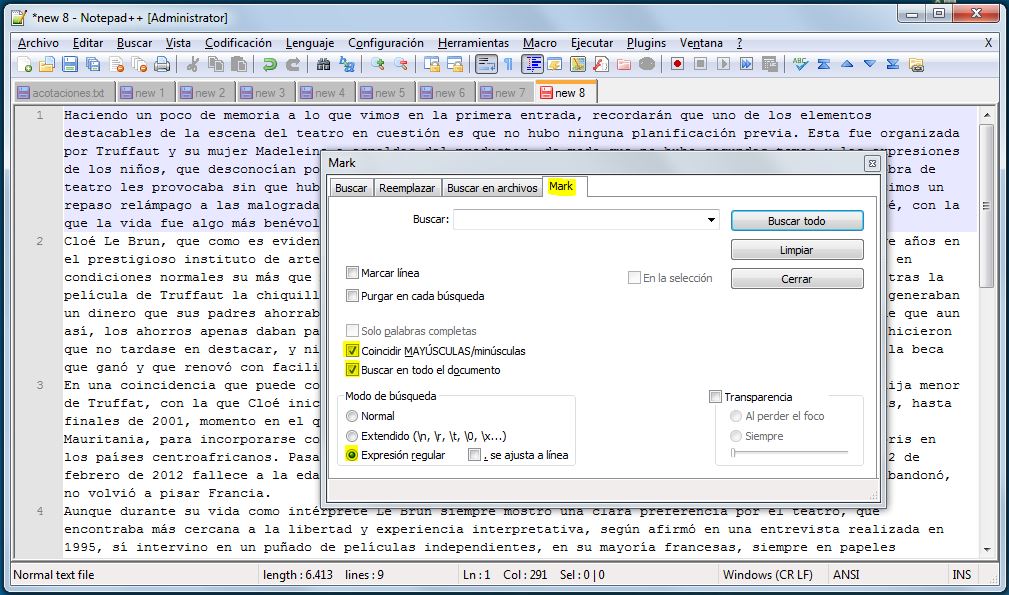Select Expresión regular radio button

point(352,455)
